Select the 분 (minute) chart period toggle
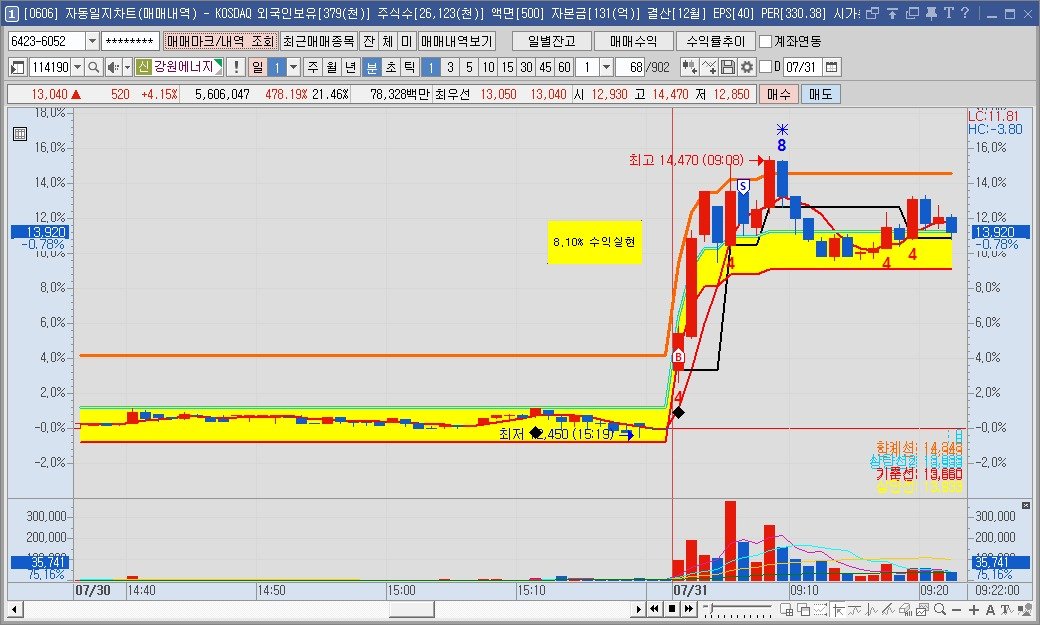The image size is (1040, 625). pyautogui.click(x=371, y=67)
